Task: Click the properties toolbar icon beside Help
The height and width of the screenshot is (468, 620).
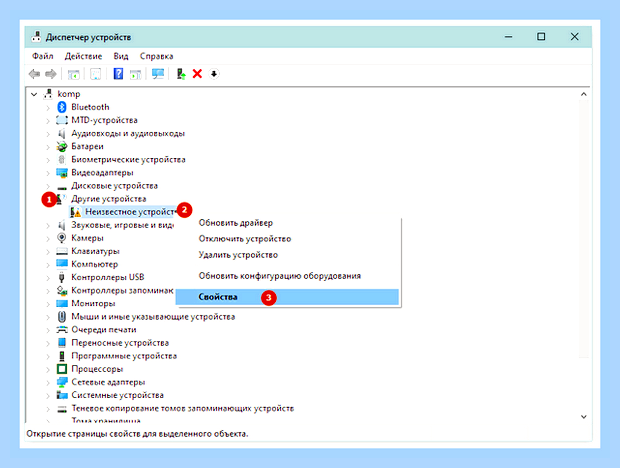Action: [135, 74]
